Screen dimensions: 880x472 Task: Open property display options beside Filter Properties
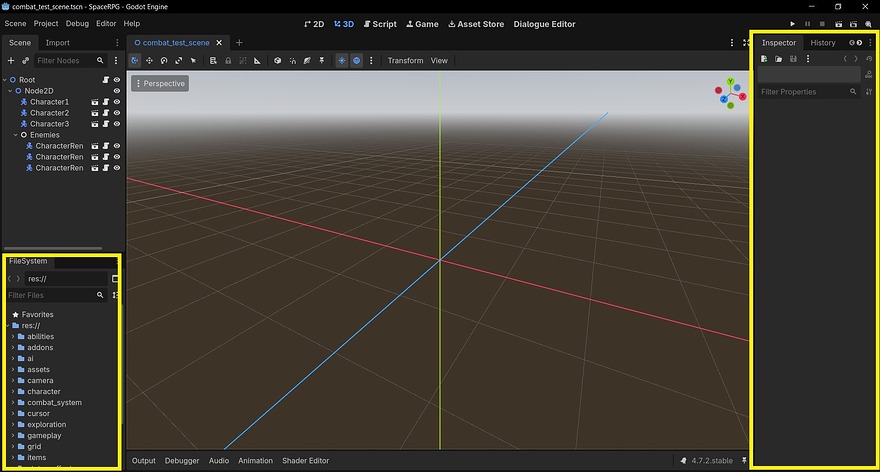coord(869,91)
